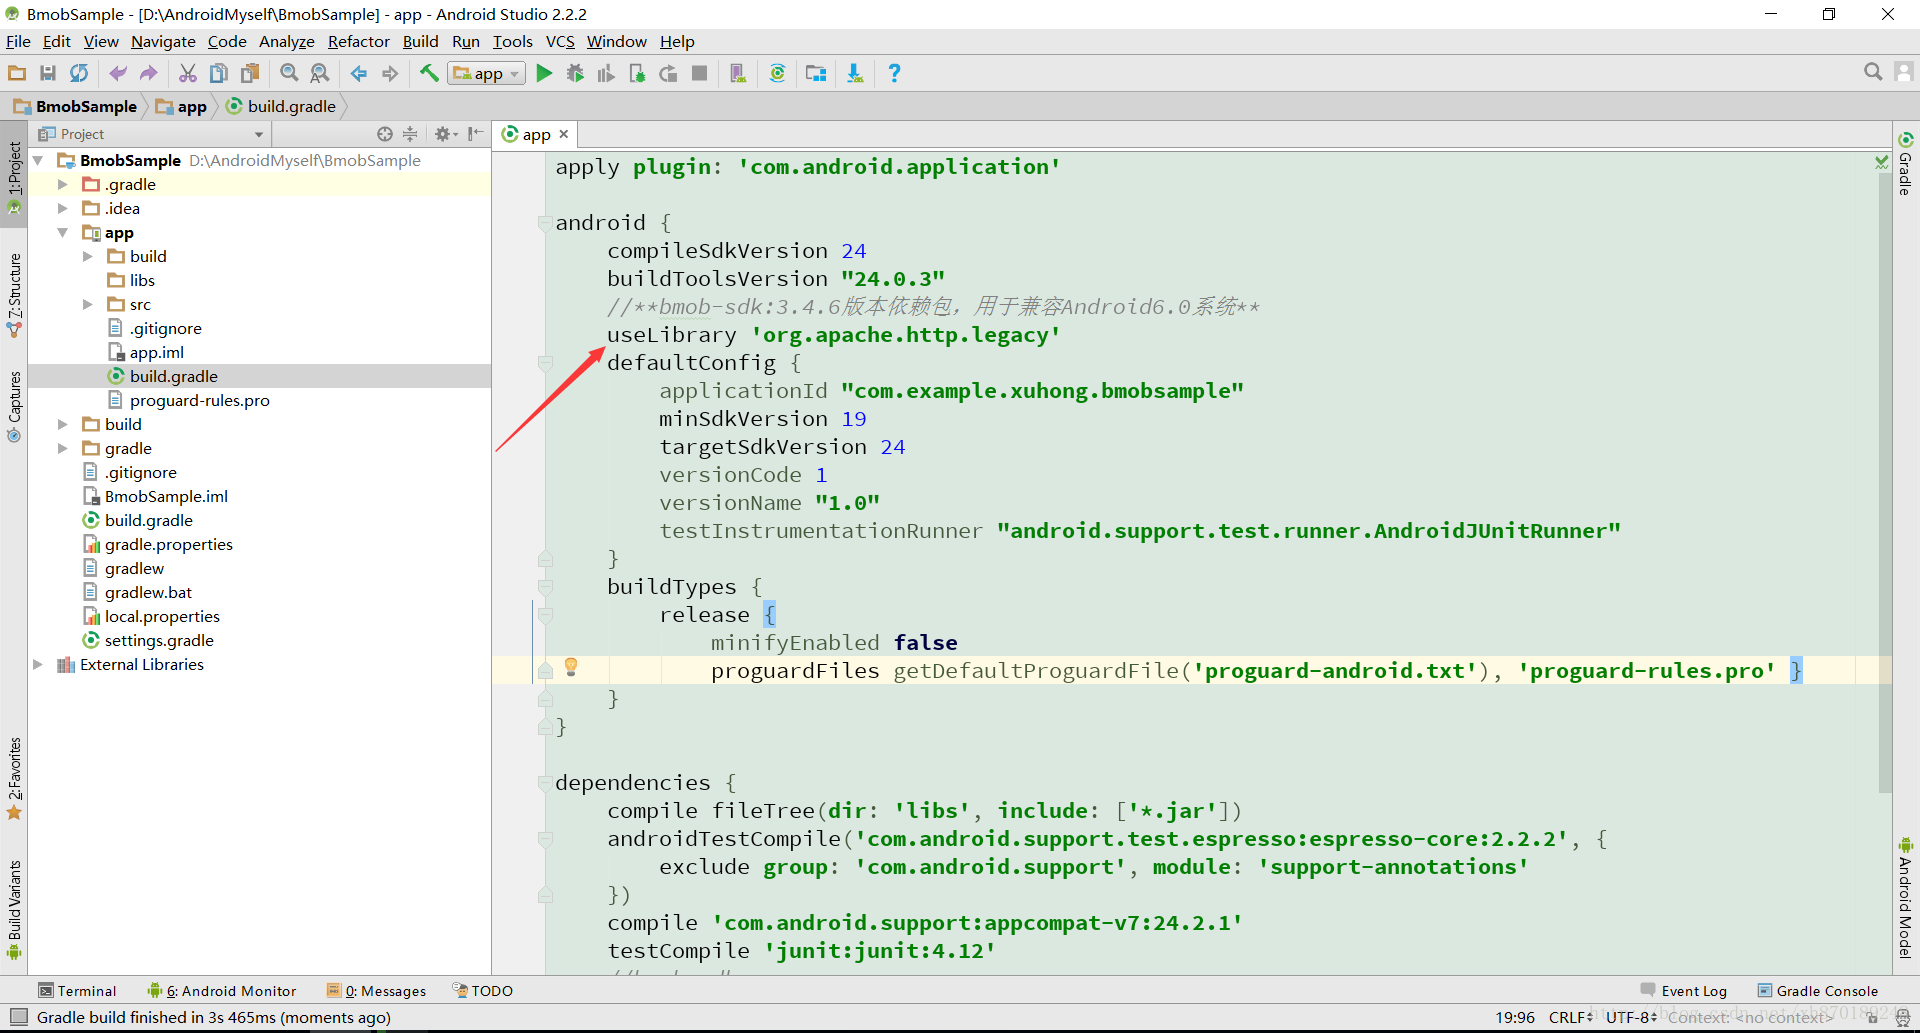Click the intention lightbulb in gutter
The width and height of the screenshot is (1920, 1033).
(571, 667)
